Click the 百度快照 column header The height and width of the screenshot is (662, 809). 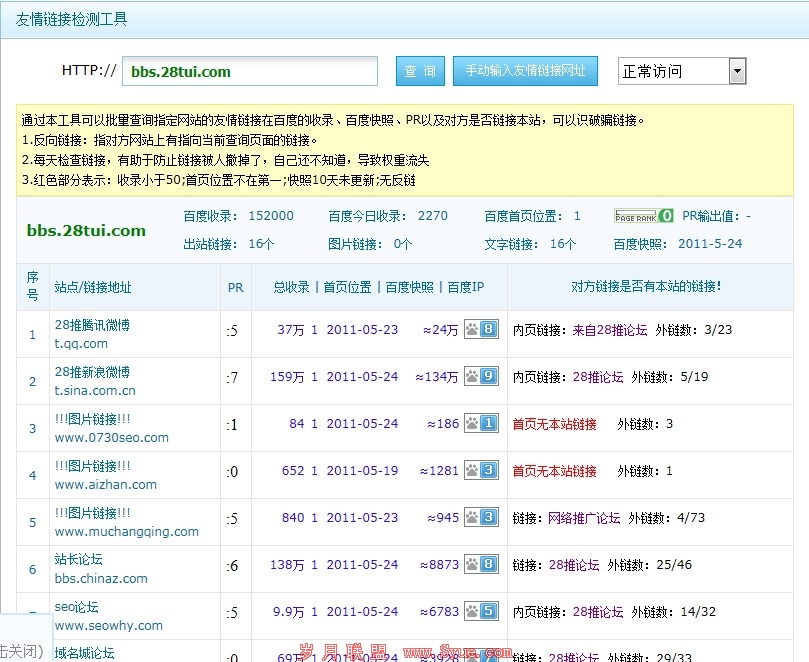[410, 287]
